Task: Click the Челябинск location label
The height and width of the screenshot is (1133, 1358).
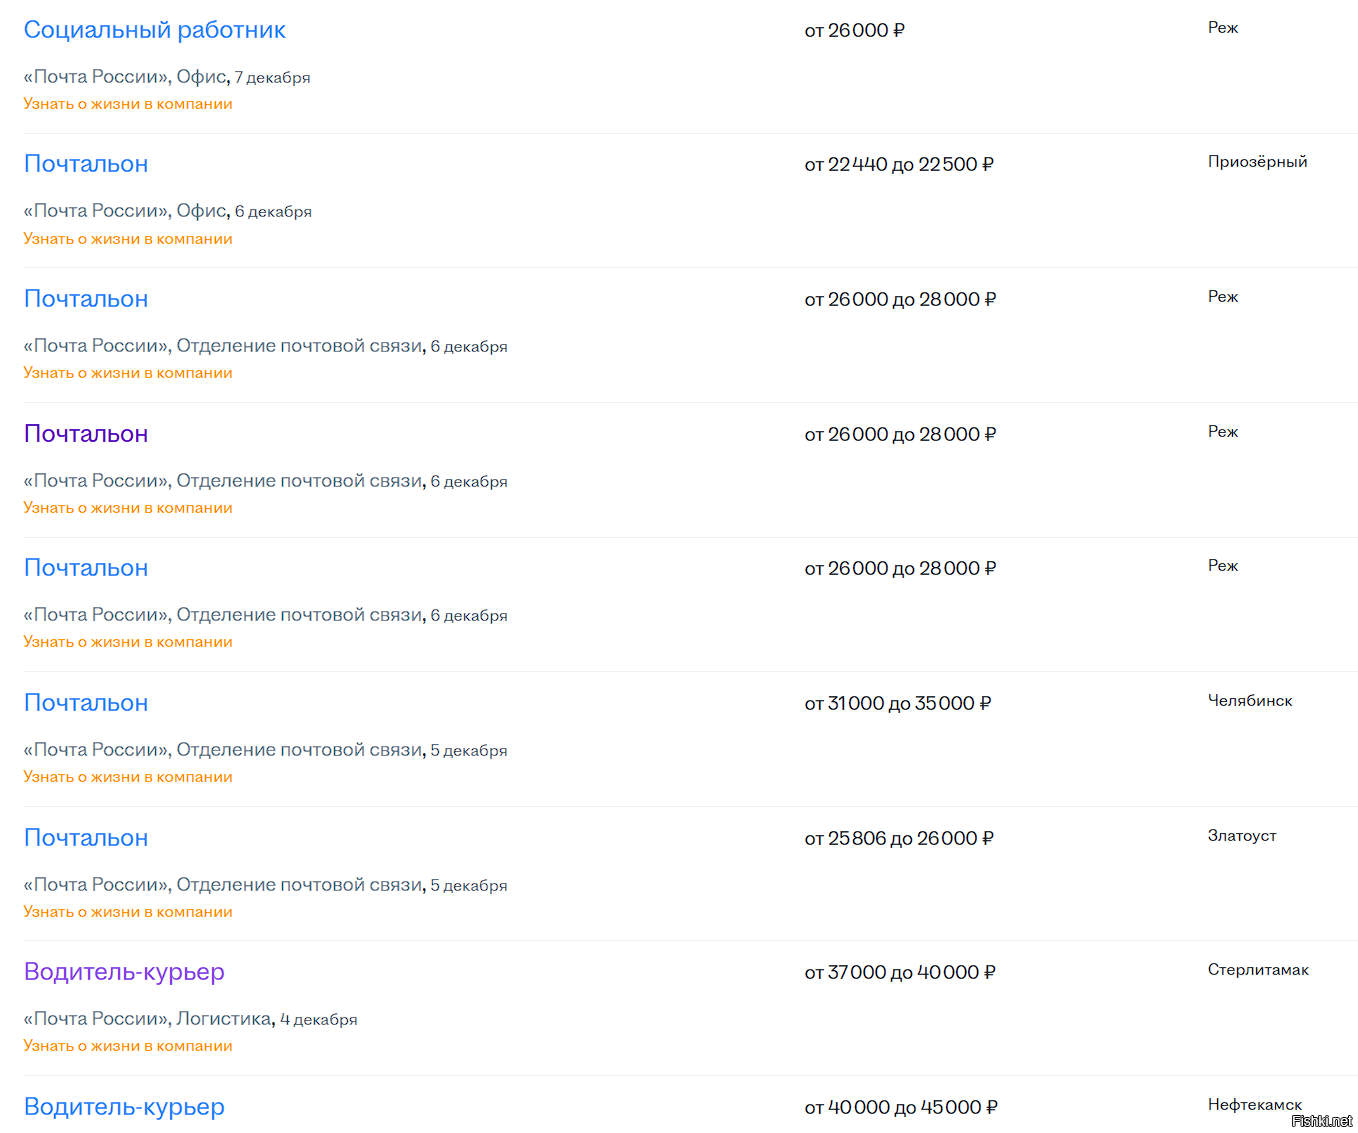Action: pyautogui.click(x=1250, y=701)
